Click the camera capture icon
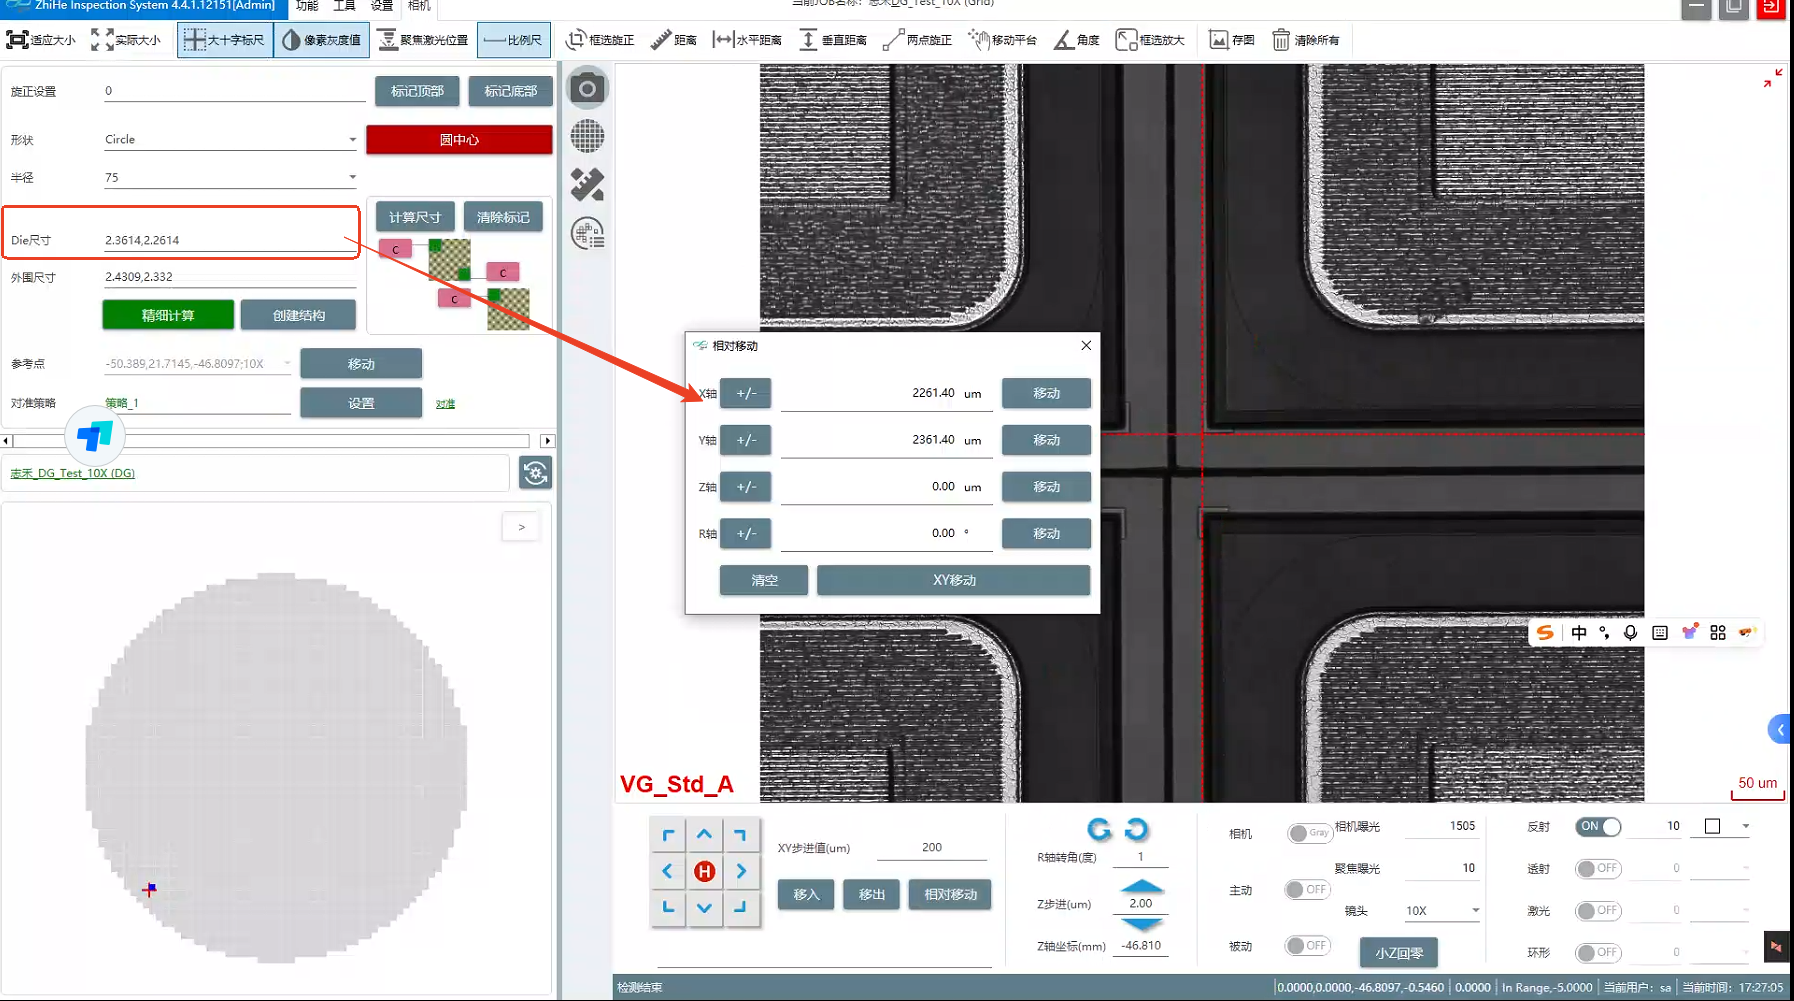1794x1001 pixels. click(x=588, y=89)
